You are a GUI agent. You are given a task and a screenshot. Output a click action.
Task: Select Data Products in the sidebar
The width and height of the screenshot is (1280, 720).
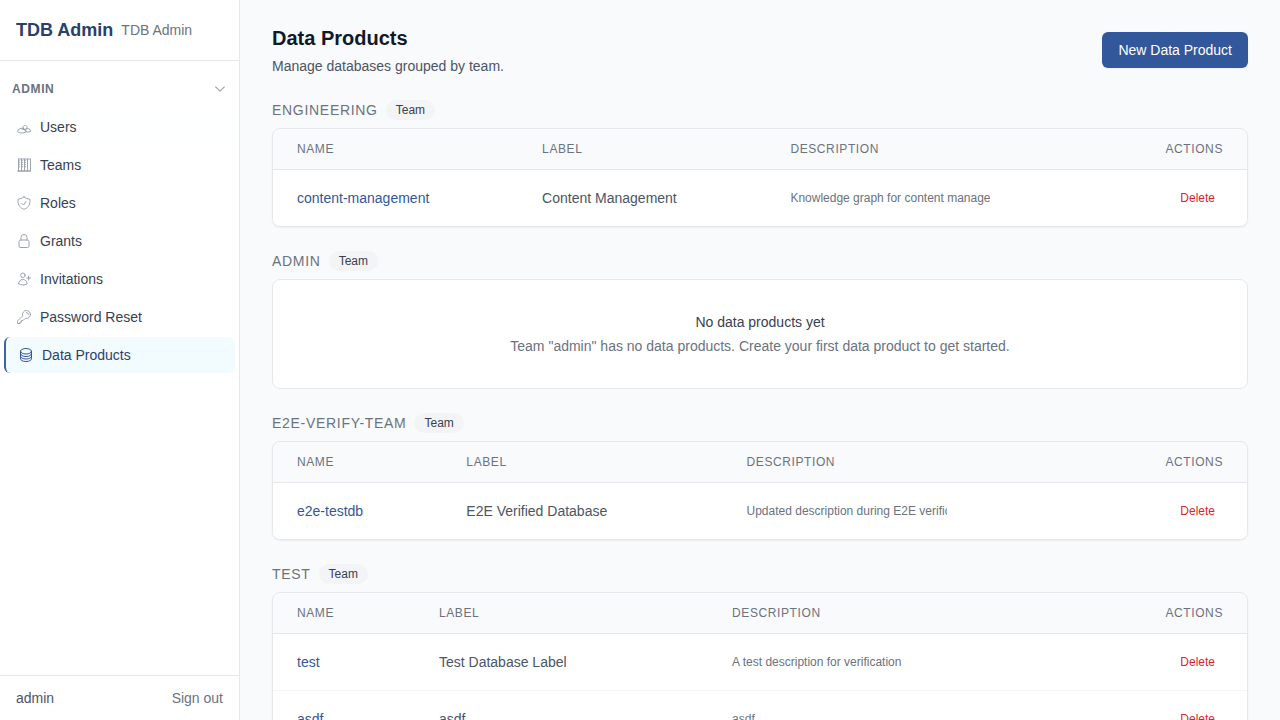pos(120,355)
